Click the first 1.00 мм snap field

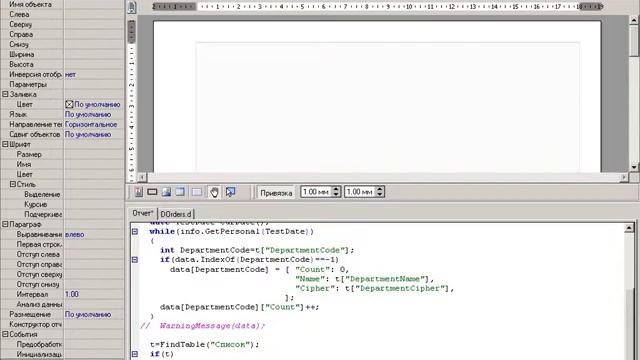pos(316,192)
